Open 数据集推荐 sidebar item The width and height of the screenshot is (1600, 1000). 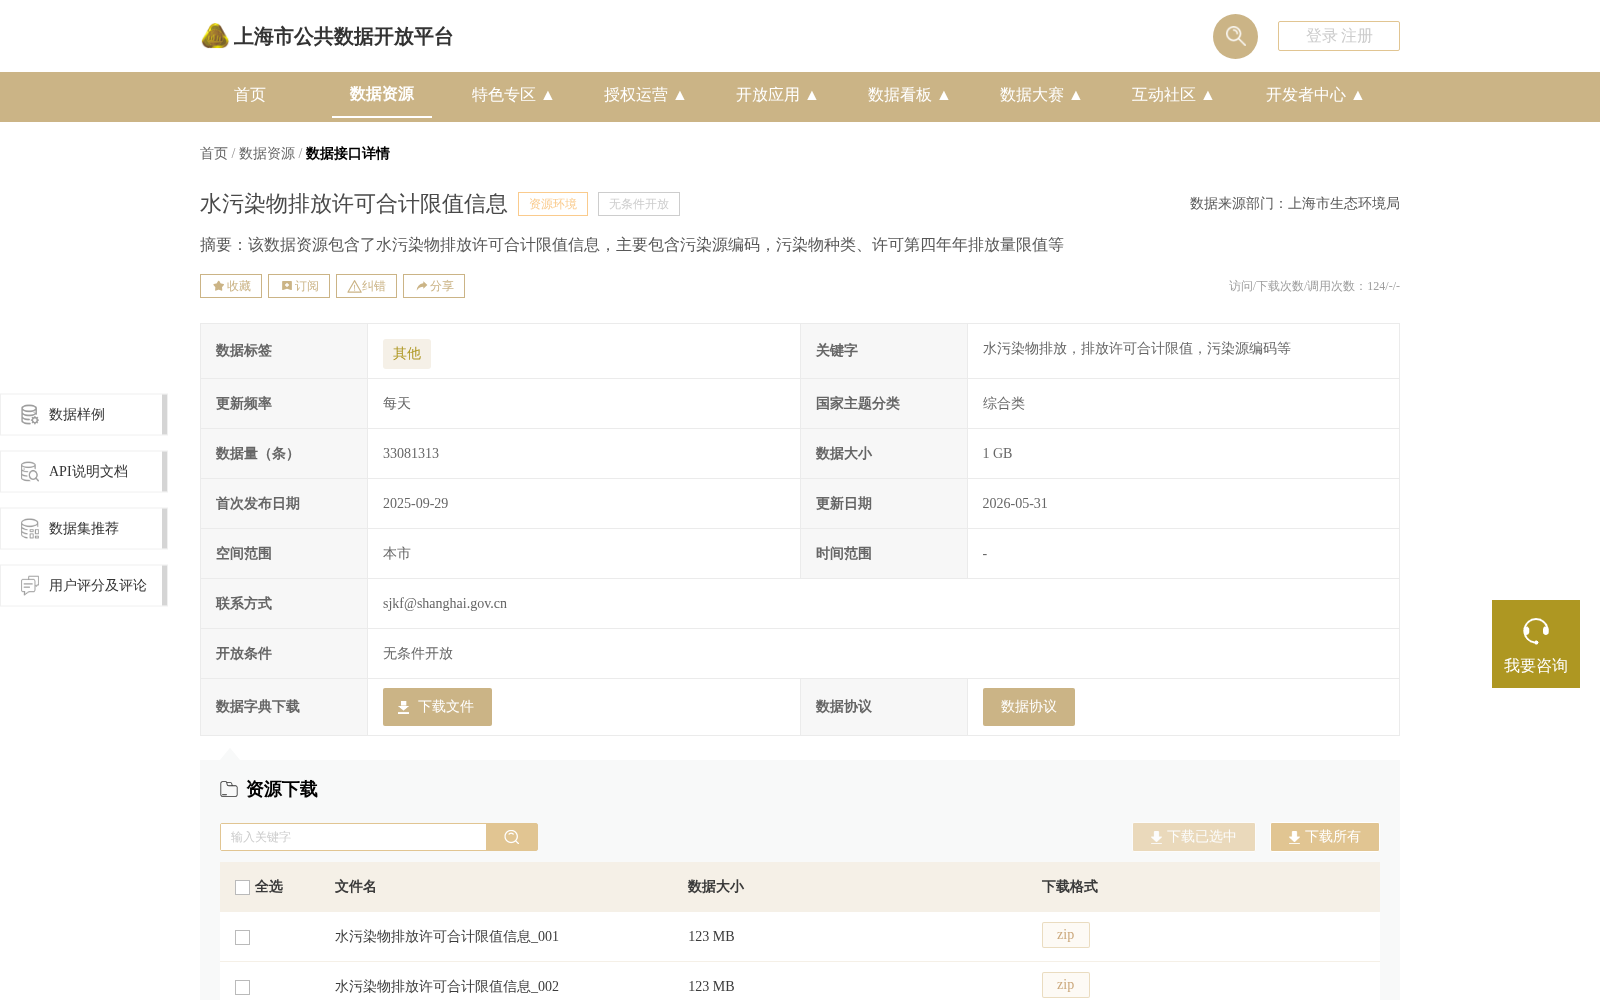[84, 528]
